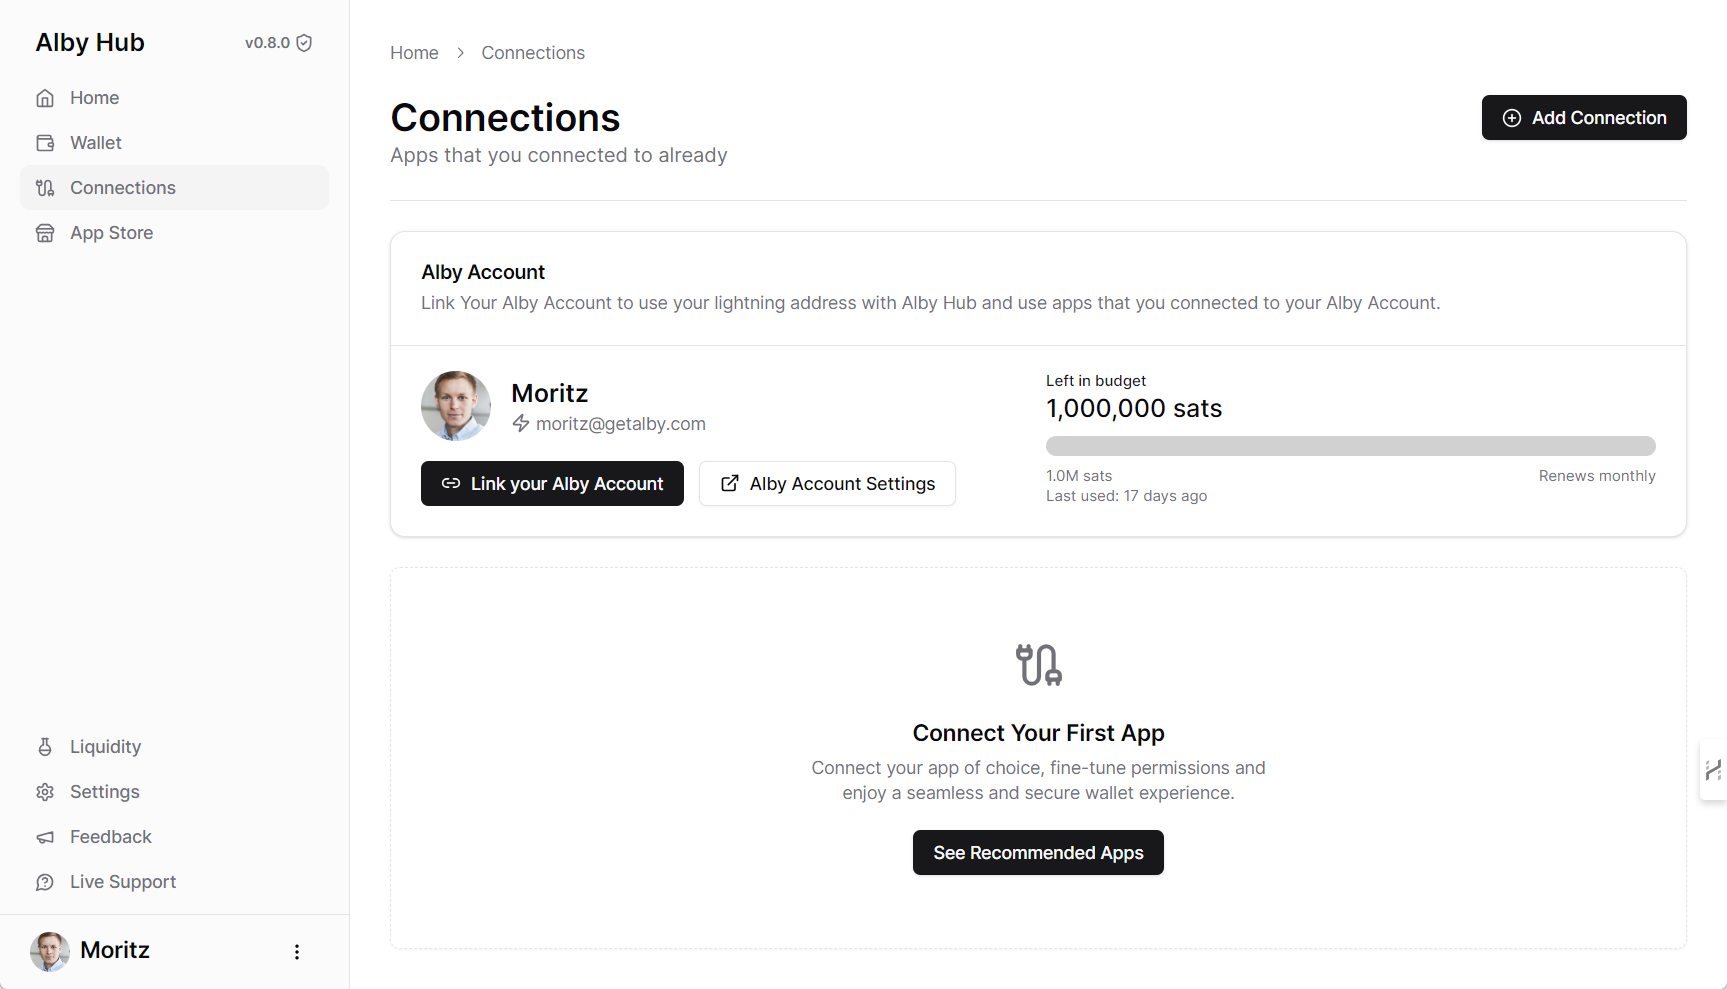Viewport: 1727px width, 989px height.
Task: Click Moritz's profile photo in account card
Action: tap(456, 406)
